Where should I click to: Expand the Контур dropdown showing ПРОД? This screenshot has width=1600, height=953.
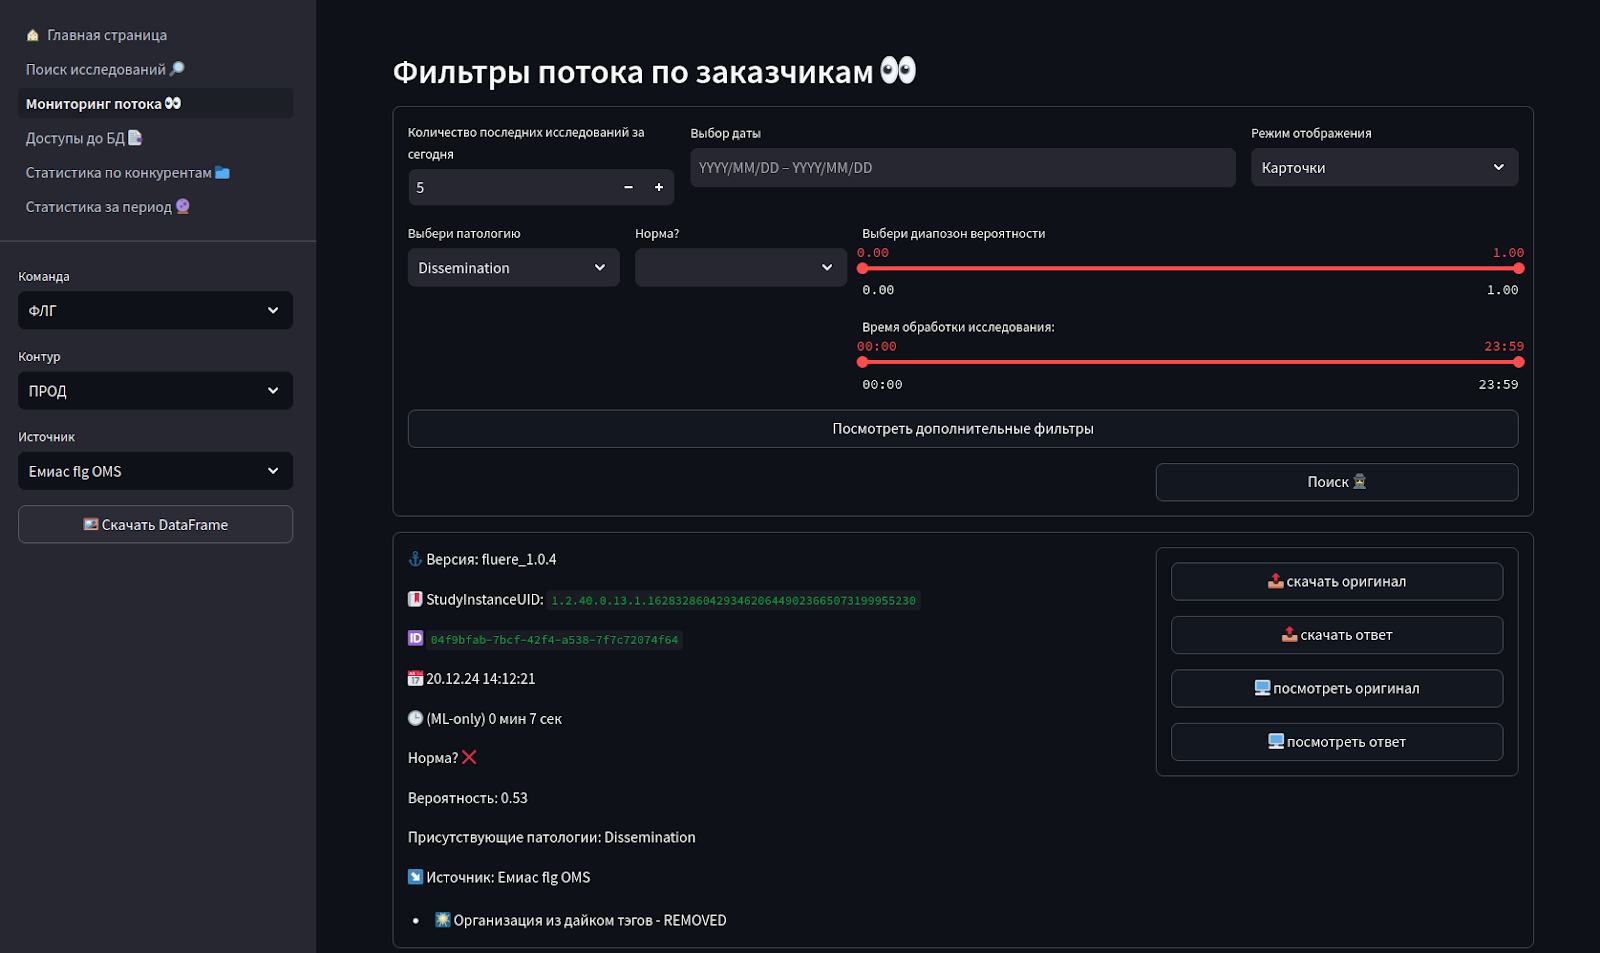[x=155, y=391]
